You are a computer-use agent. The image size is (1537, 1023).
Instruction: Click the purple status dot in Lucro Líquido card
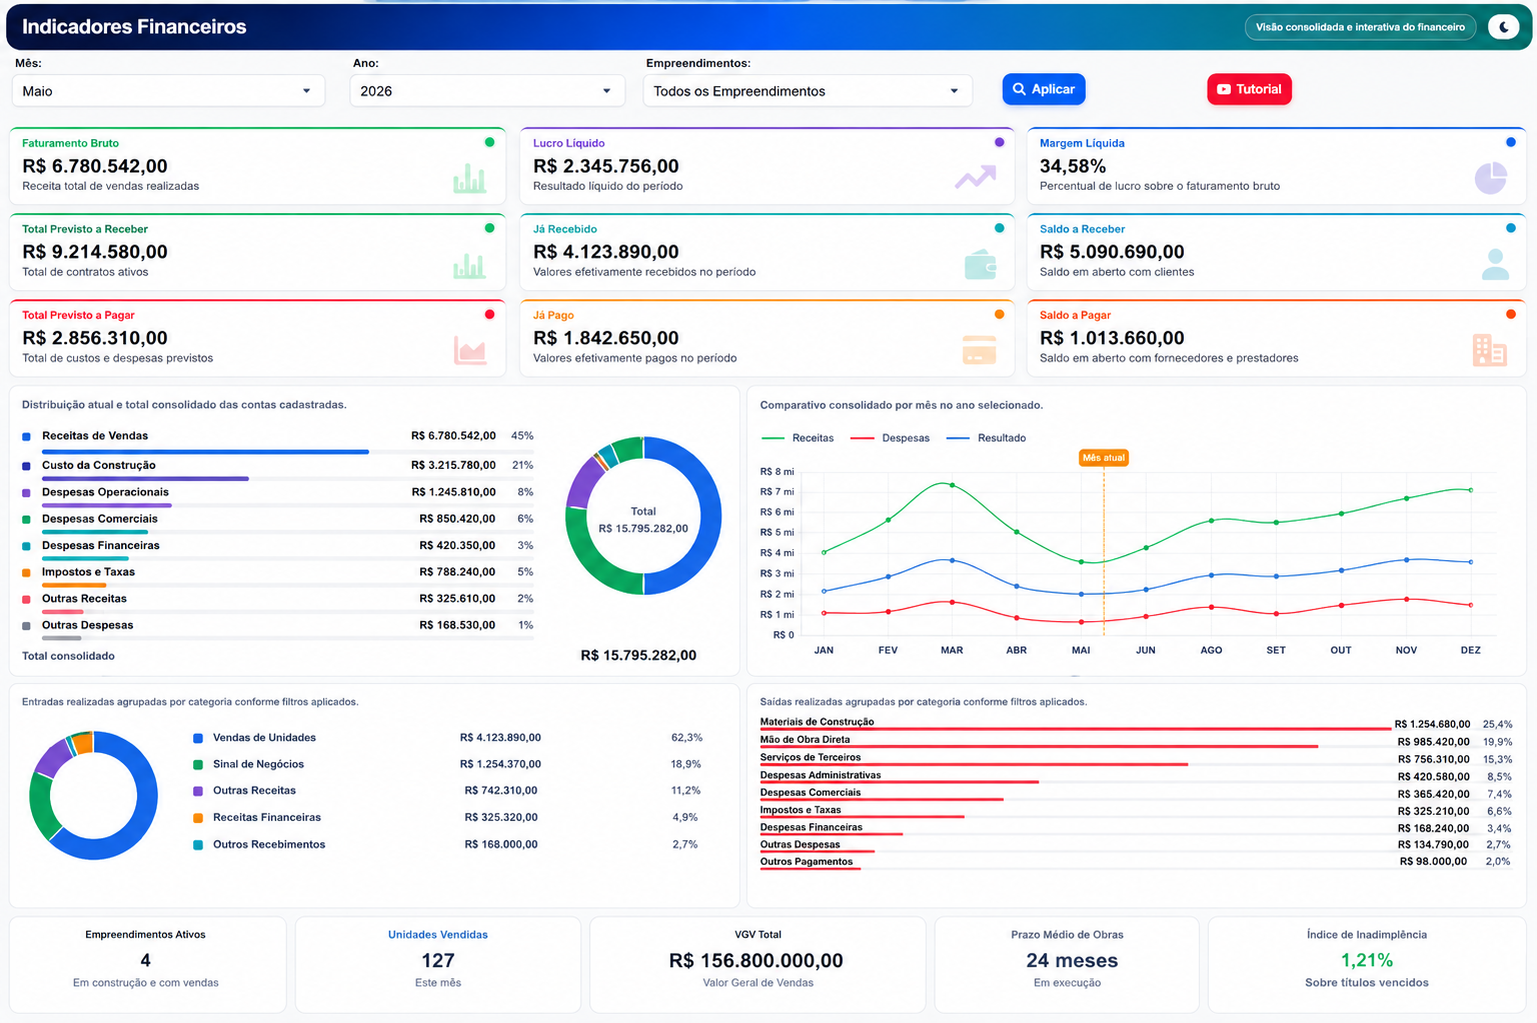(x=999, y=142)
